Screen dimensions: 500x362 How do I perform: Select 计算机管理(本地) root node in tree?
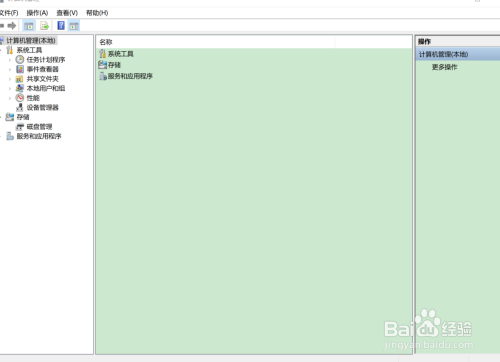pyautogui.click(x=31, y=41)
